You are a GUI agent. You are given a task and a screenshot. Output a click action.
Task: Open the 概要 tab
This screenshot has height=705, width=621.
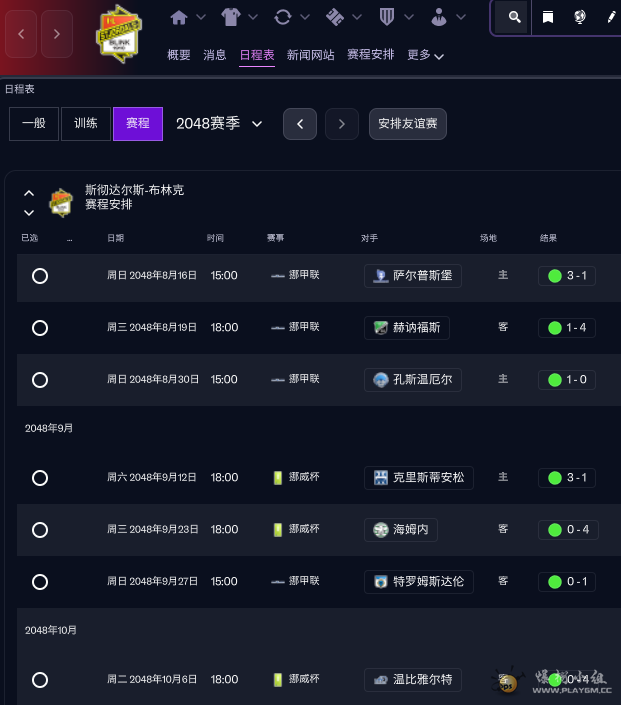click(179, 55)
